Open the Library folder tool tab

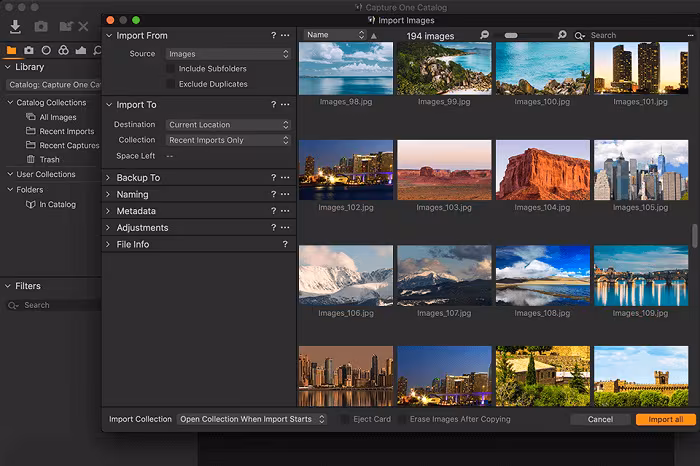pos(11,50)
